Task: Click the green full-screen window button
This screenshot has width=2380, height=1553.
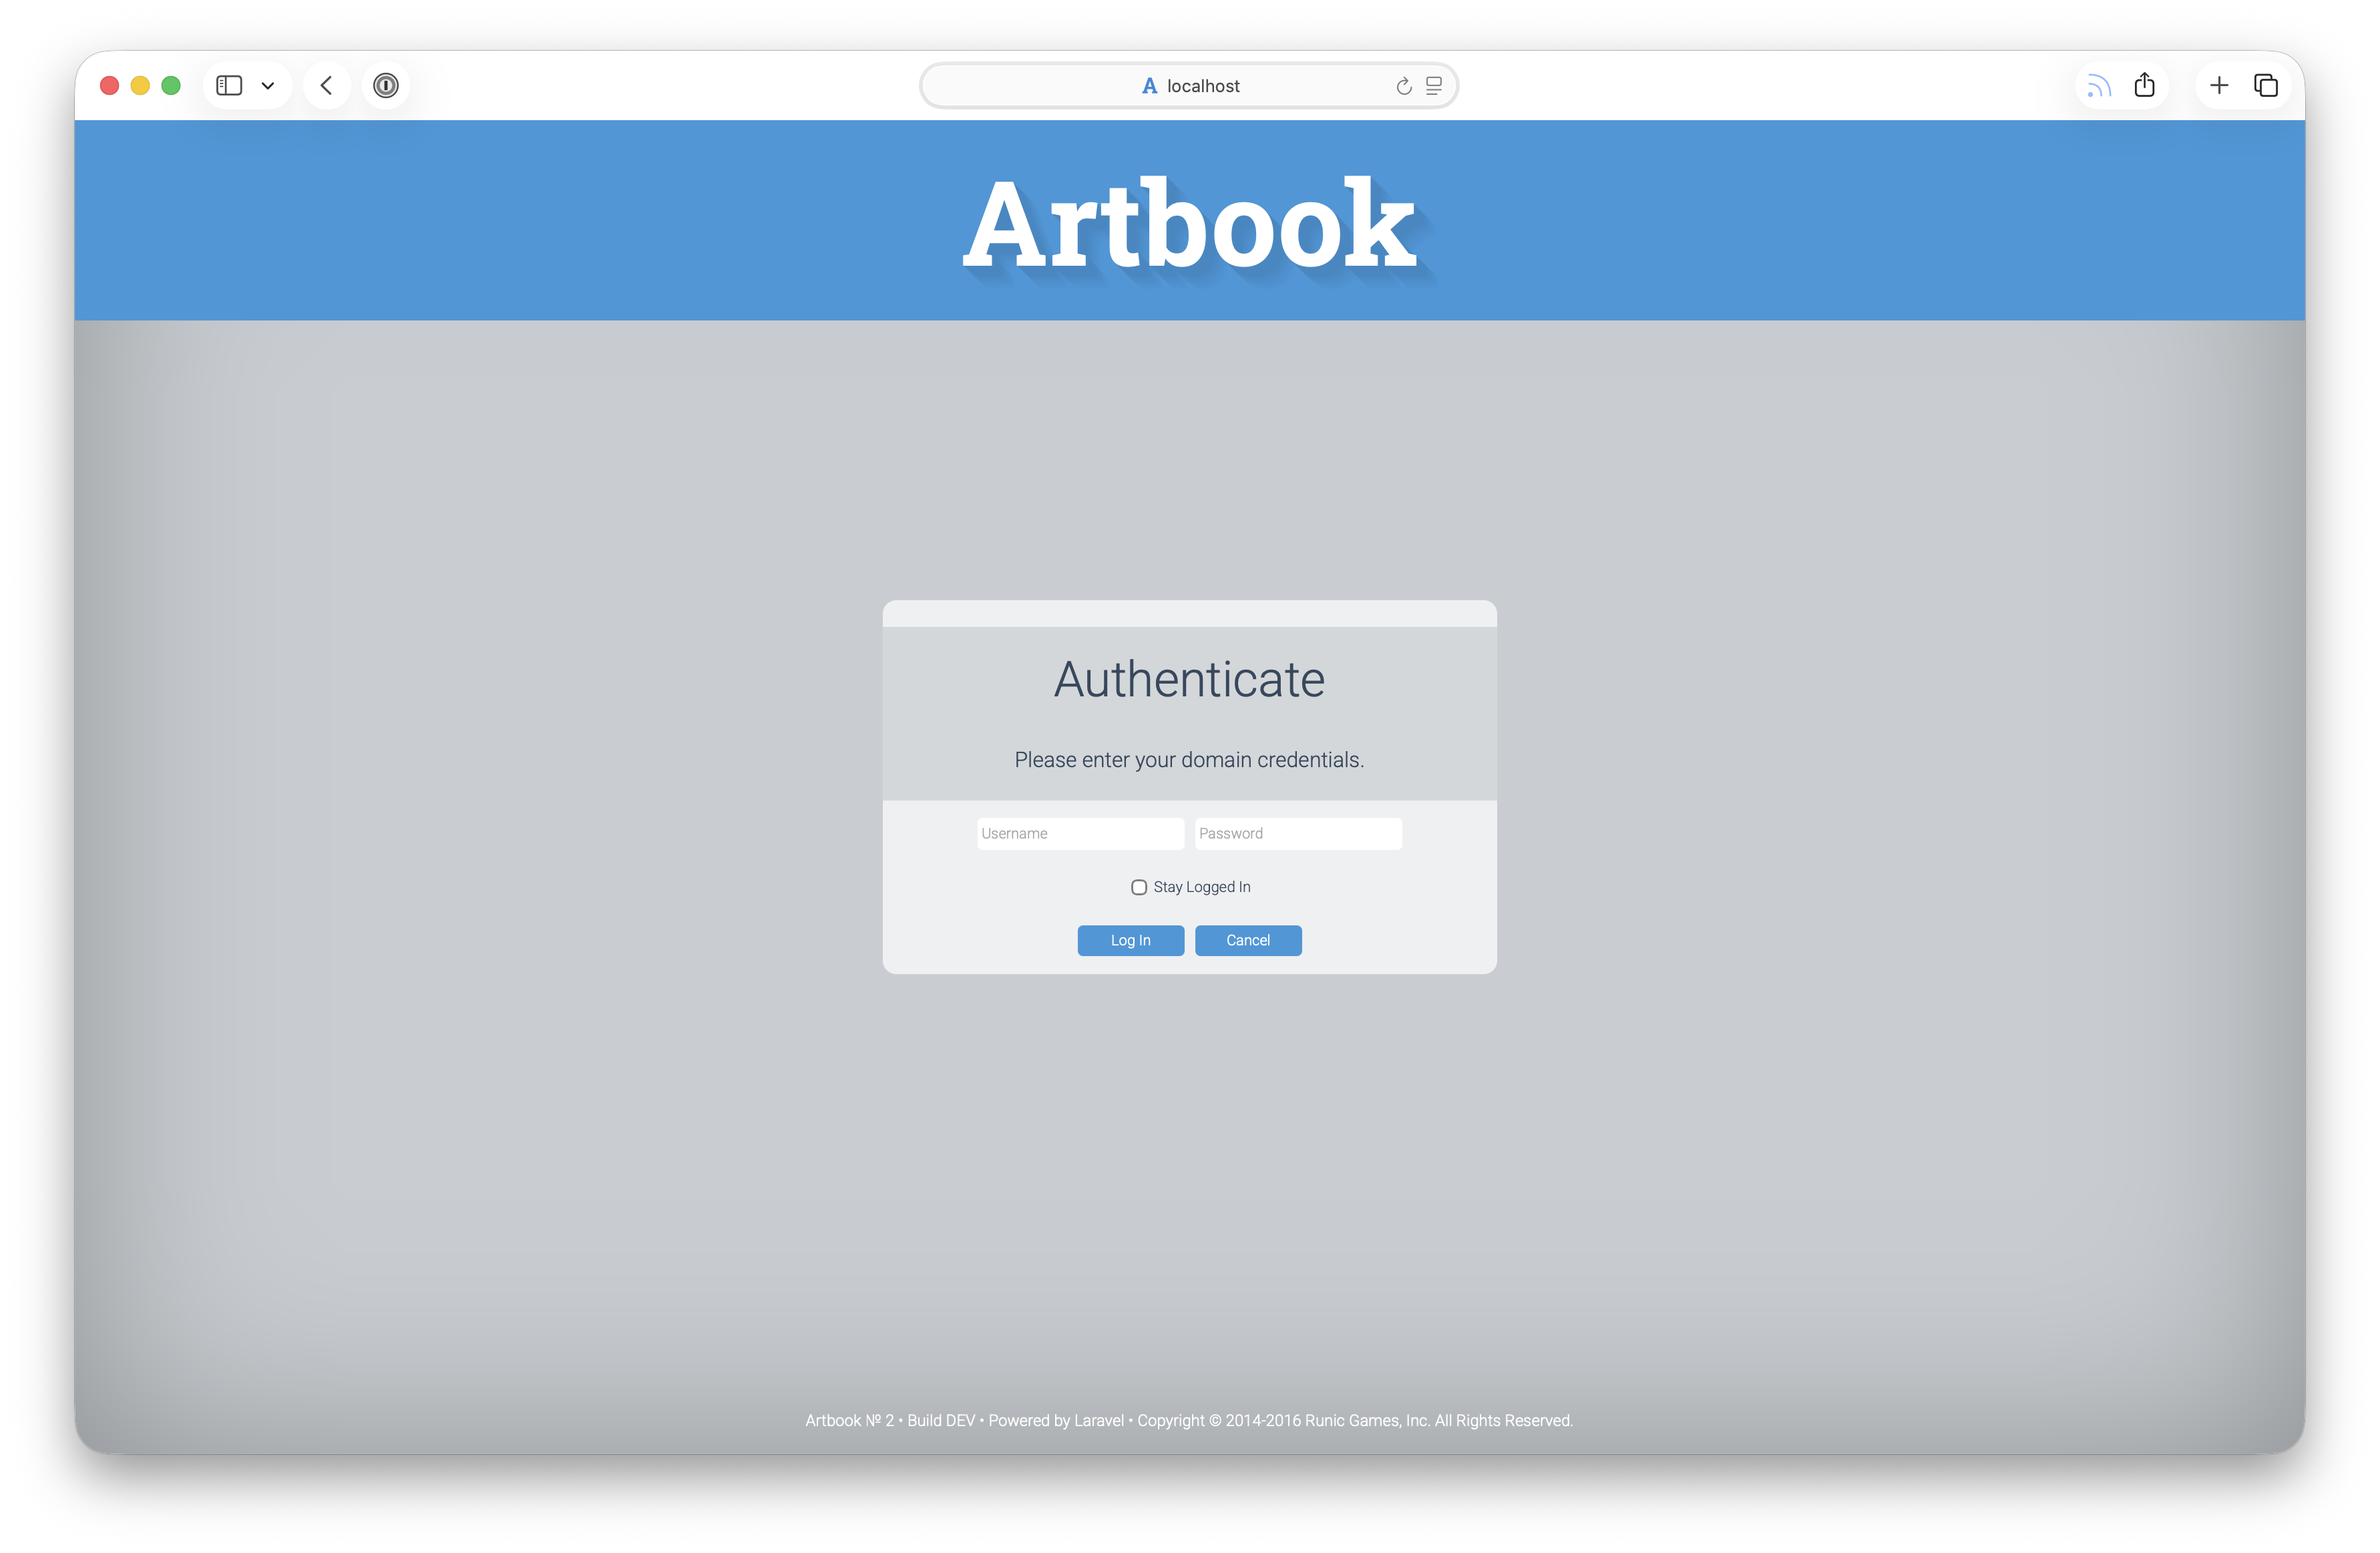Action: coord(171,86)
